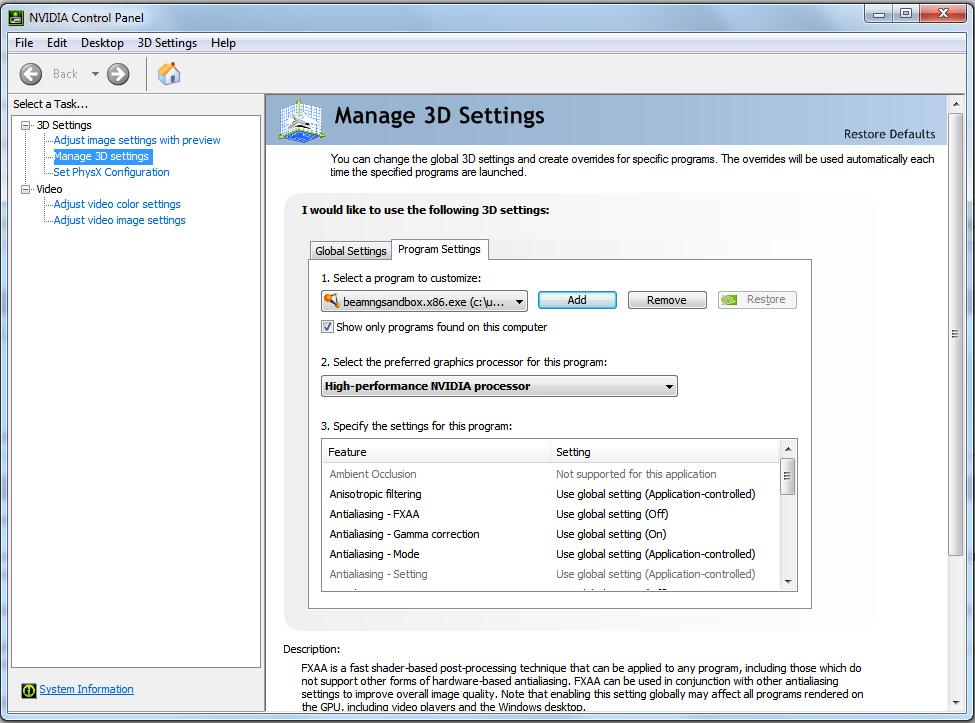Open the Help menu
Image resolution: width=975 pixels, height=723 pixels.
click(x=223, y=43)
